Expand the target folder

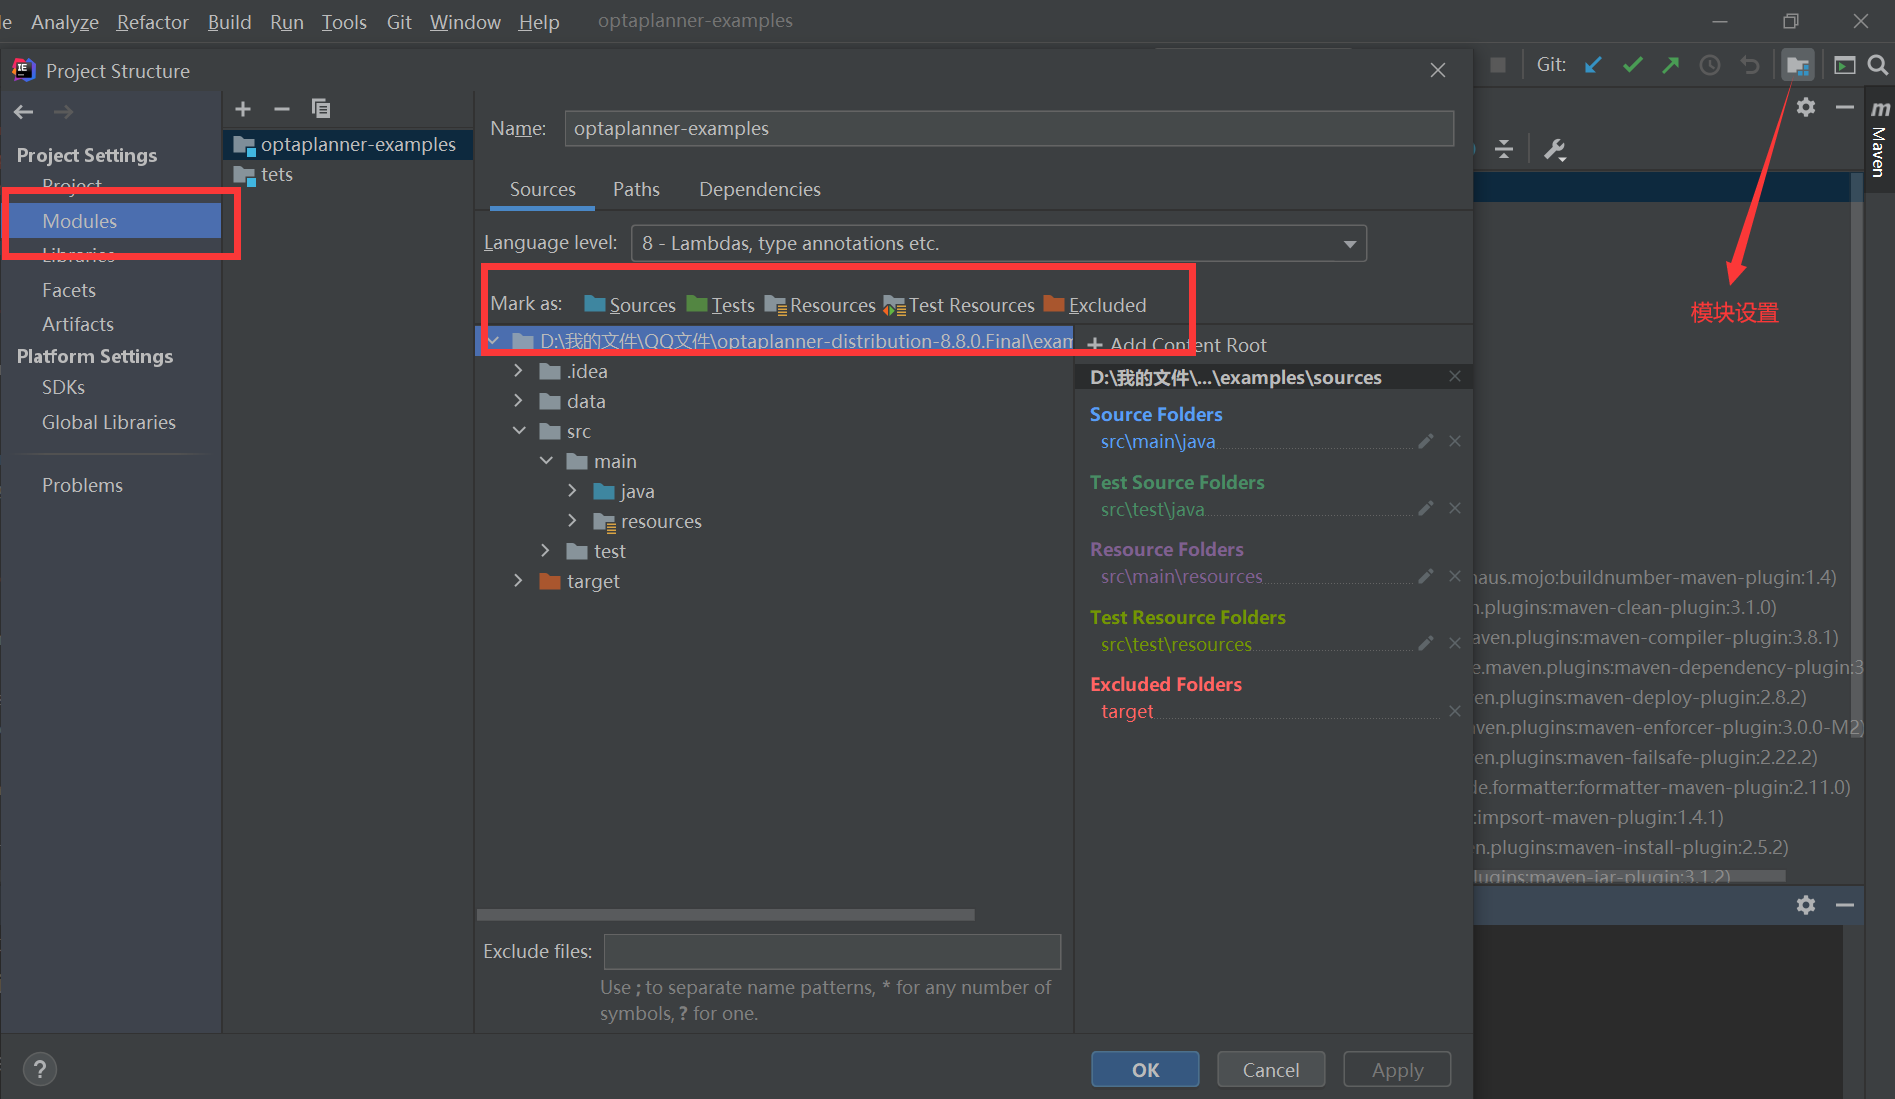pyautogui.click(x=518, y=581)
